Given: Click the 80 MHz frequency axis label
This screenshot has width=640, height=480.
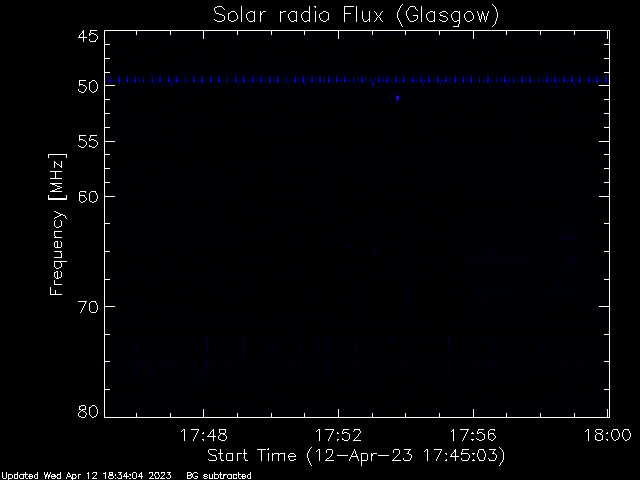Looking at the screenshot, I should [x=88, y=411].
